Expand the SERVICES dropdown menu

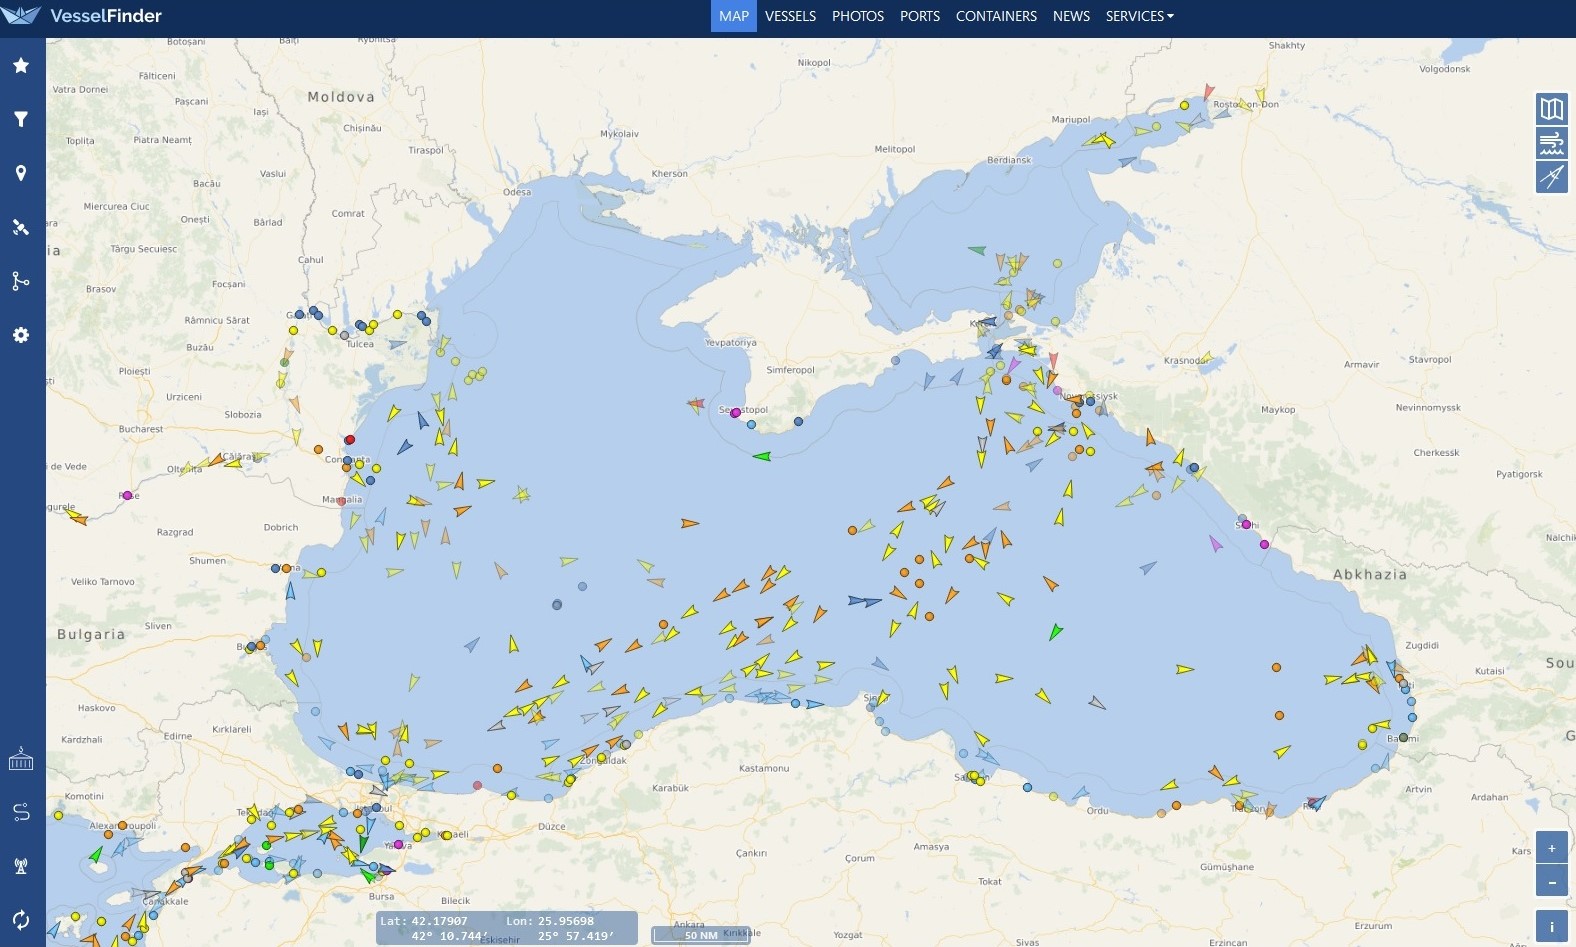(x=1139, y=16)
